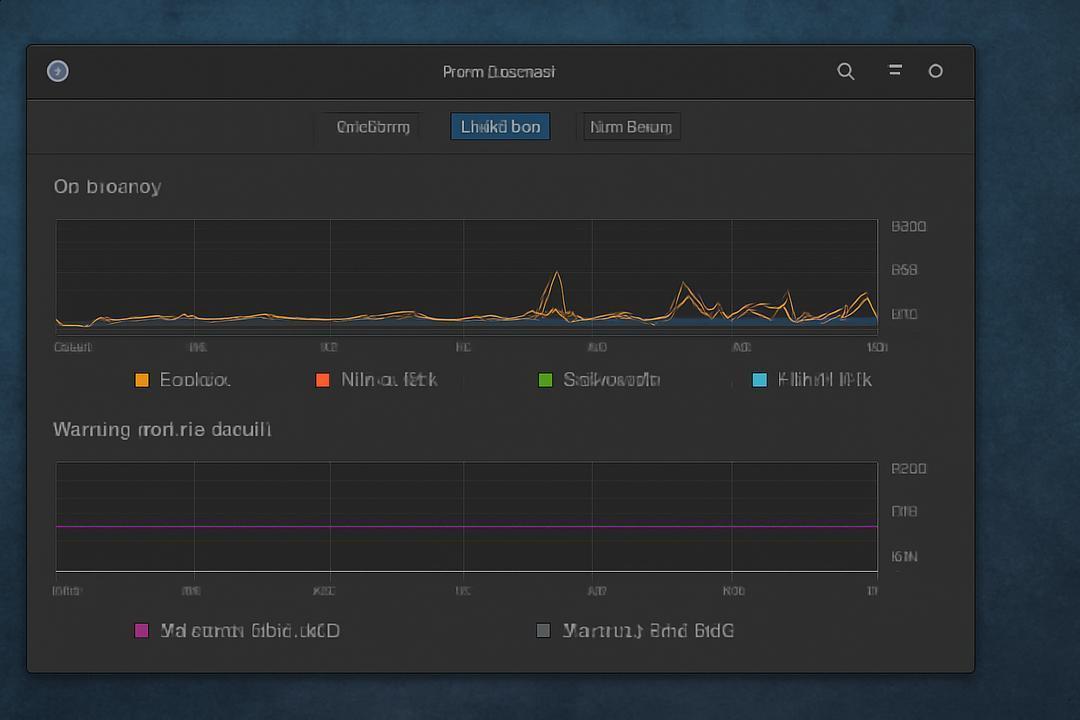Select the 'Nirm Berum' tab
This screenshot has width=1080, height=720.
[631, 127]
